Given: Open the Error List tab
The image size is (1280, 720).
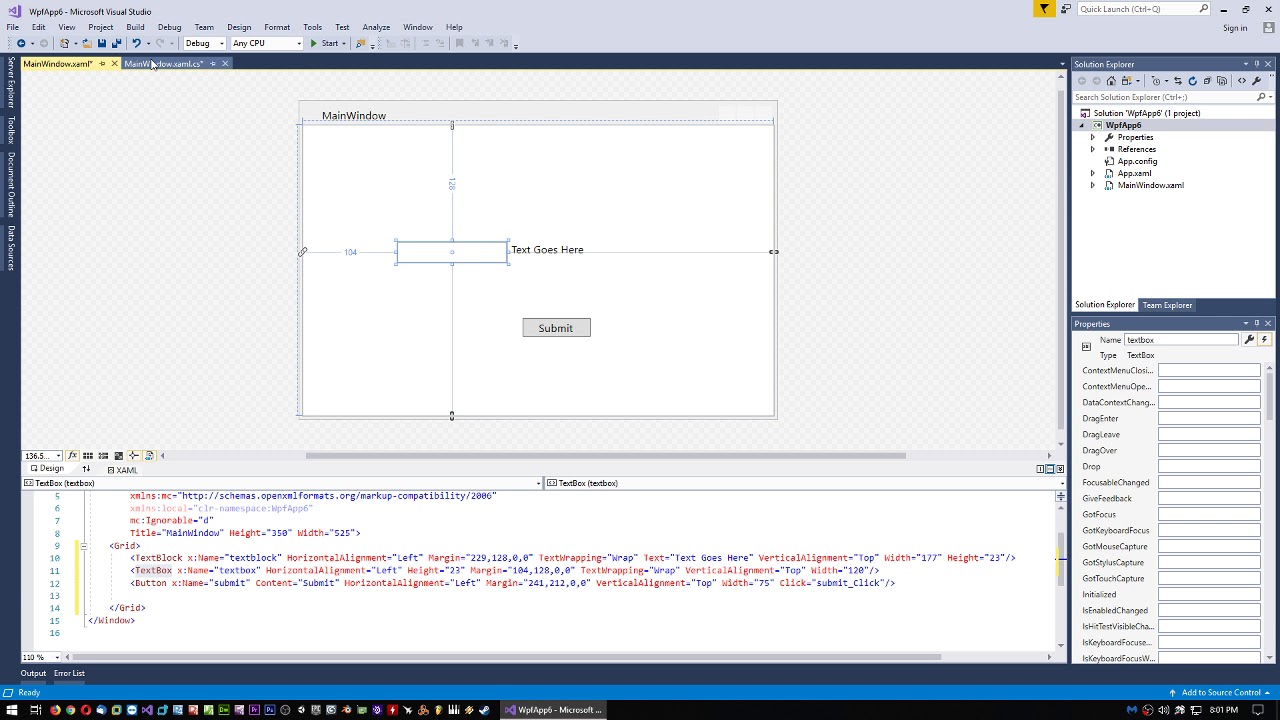Looking at the screenshot, I should (x=69, y=673).
